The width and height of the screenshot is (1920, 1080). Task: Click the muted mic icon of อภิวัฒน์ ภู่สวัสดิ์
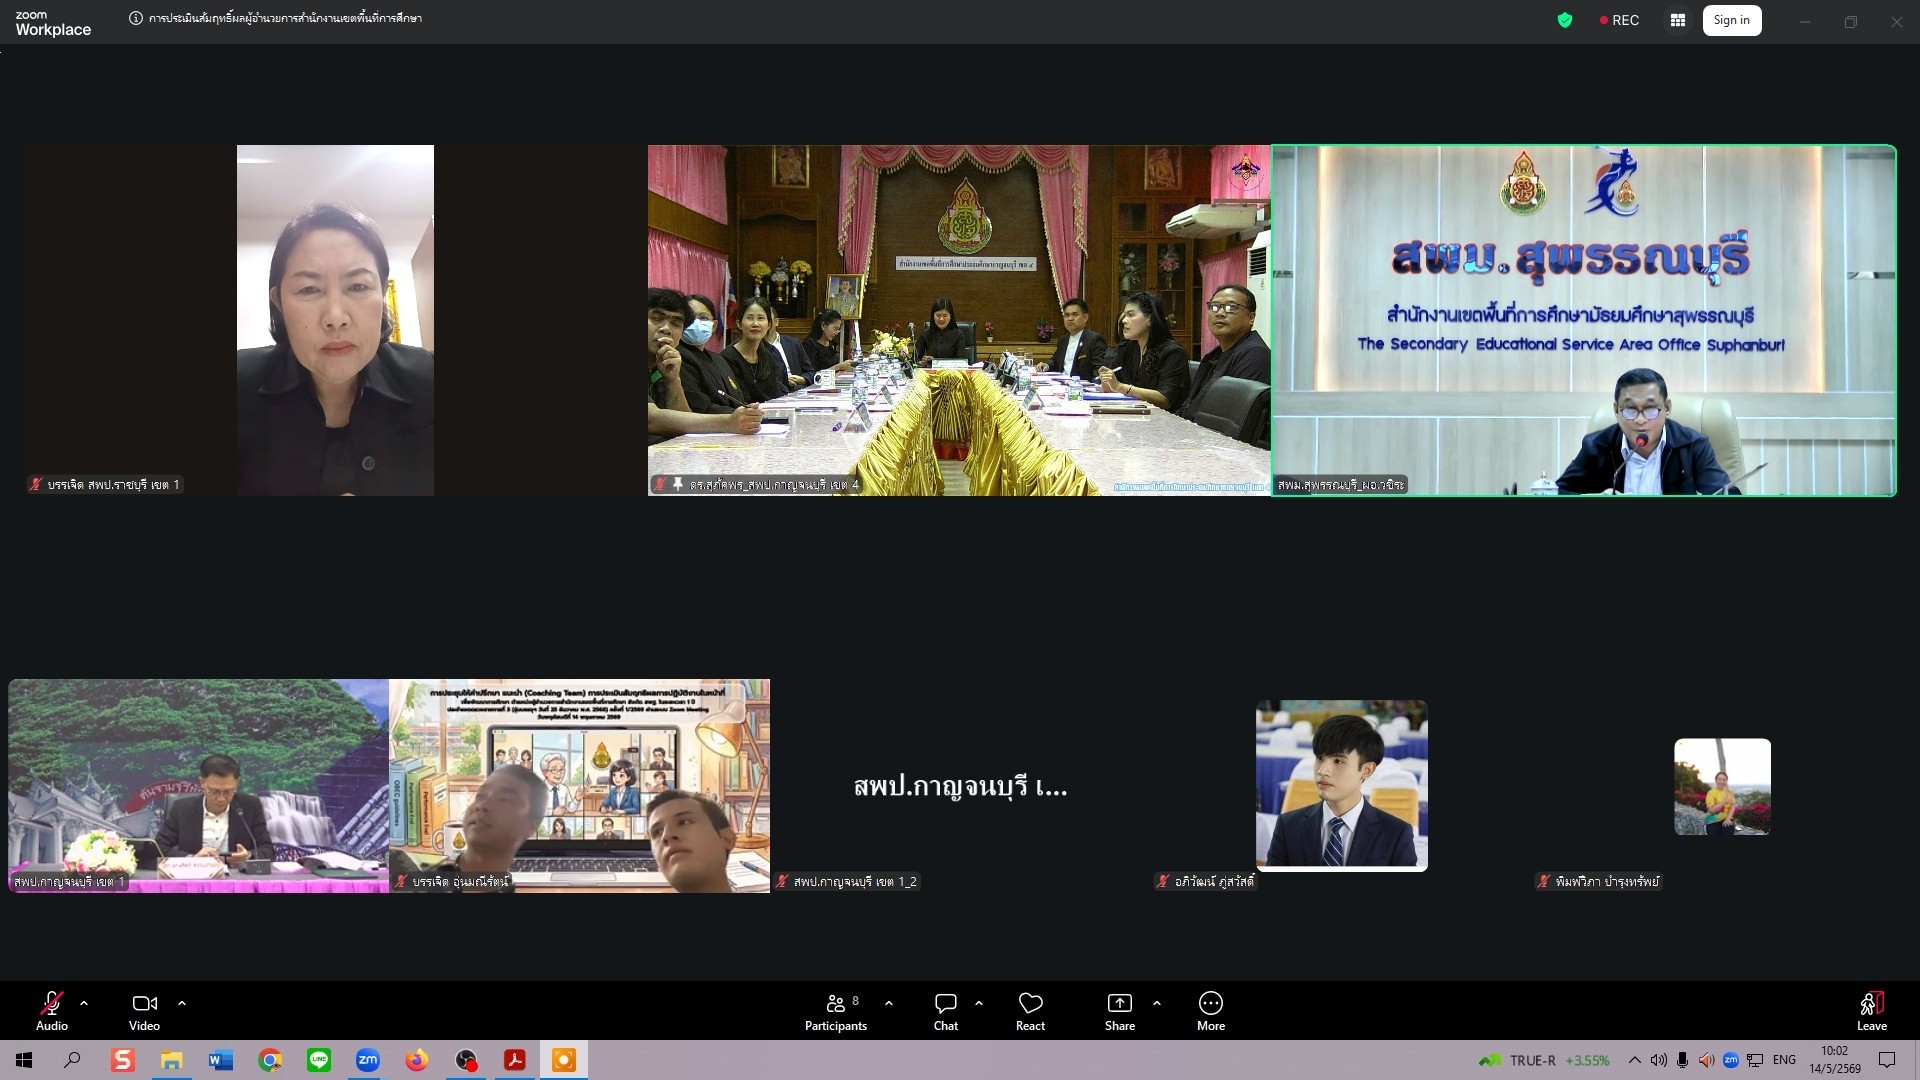tap(1162, 881)
